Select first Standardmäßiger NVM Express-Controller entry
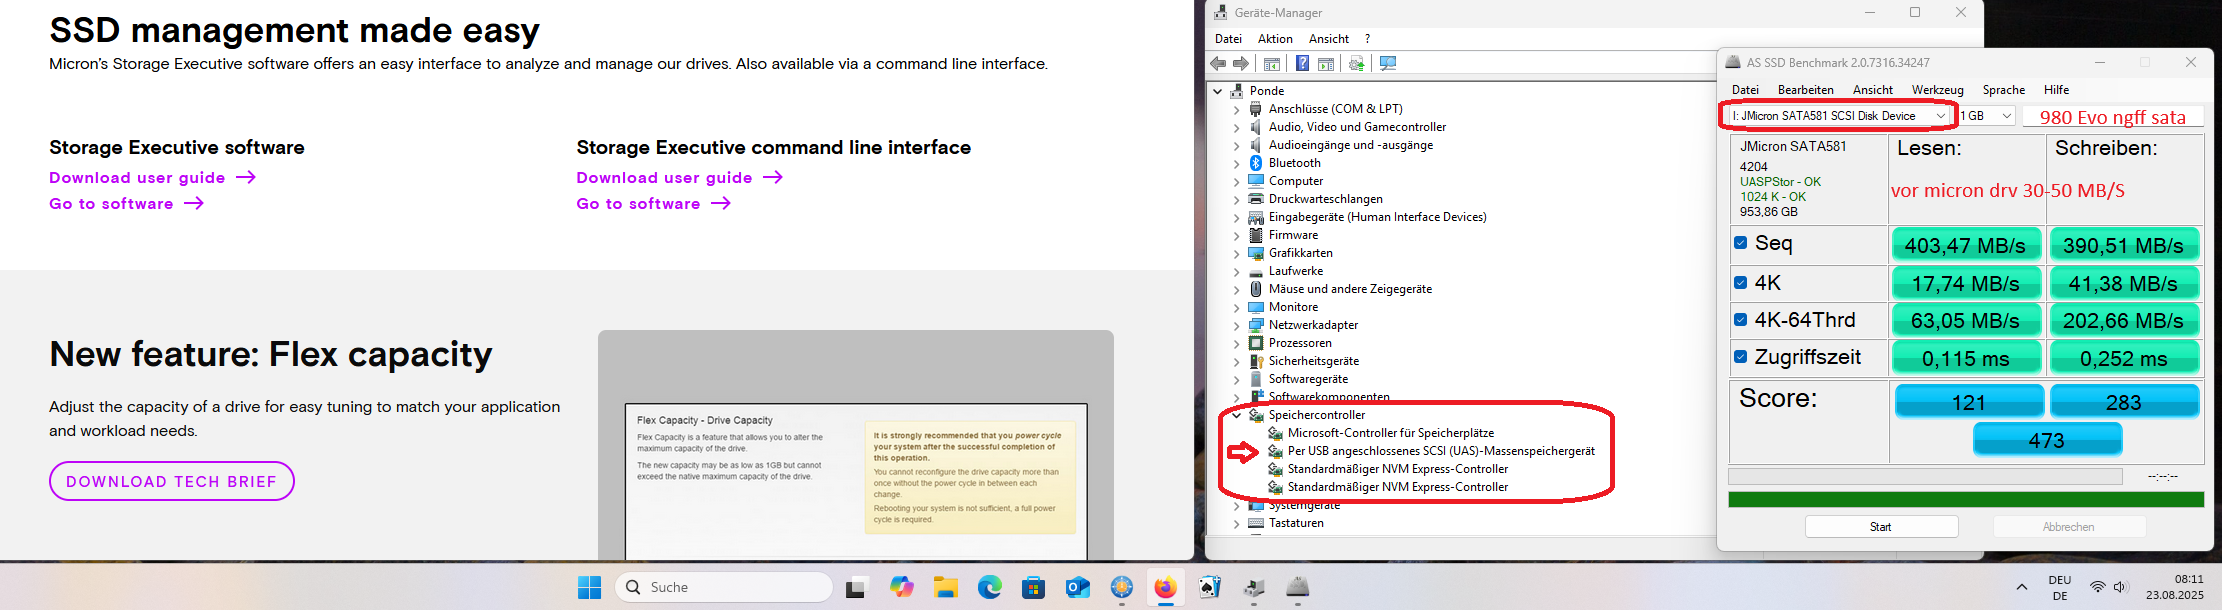This screenshot has width=2222, height=610. [x=1398, y=469]
